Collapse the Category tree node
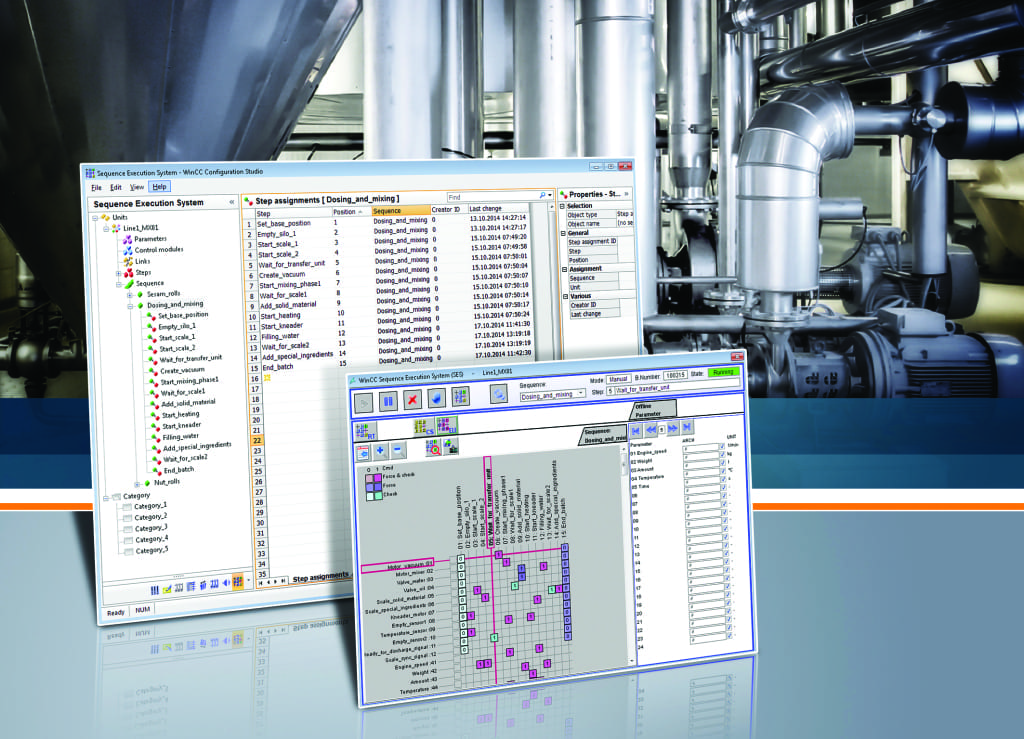Screen dimensions: 1024x739 click(x=106, y=498)
